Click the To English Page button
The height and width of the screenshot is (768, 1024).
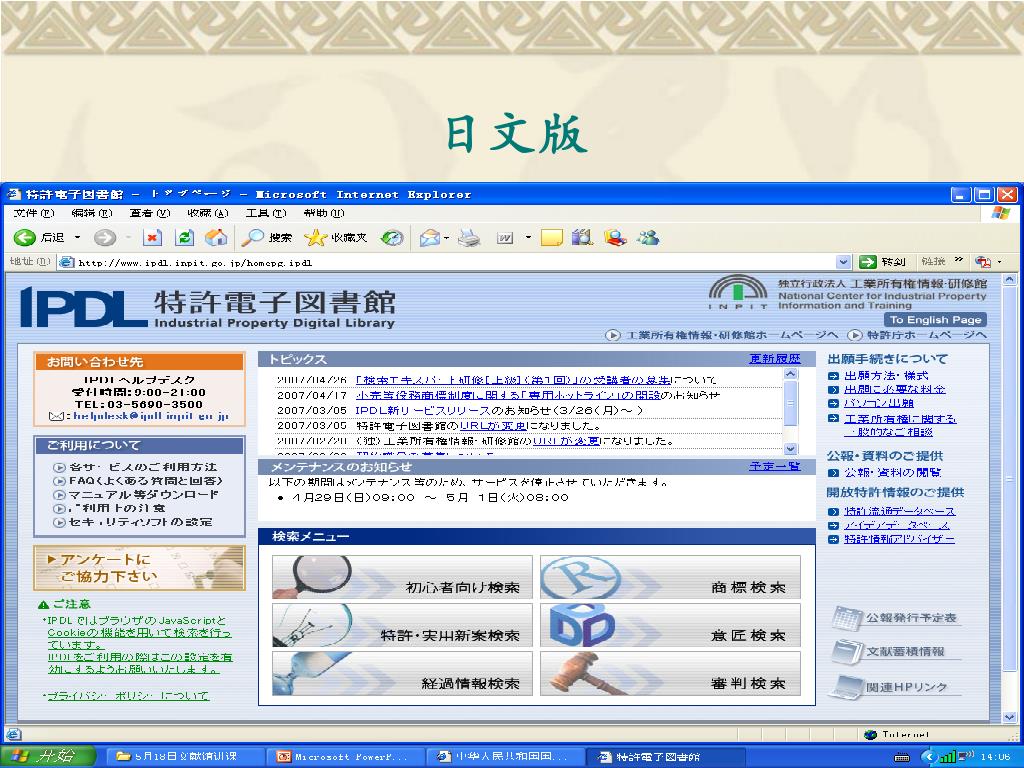[x=936, y=320]
